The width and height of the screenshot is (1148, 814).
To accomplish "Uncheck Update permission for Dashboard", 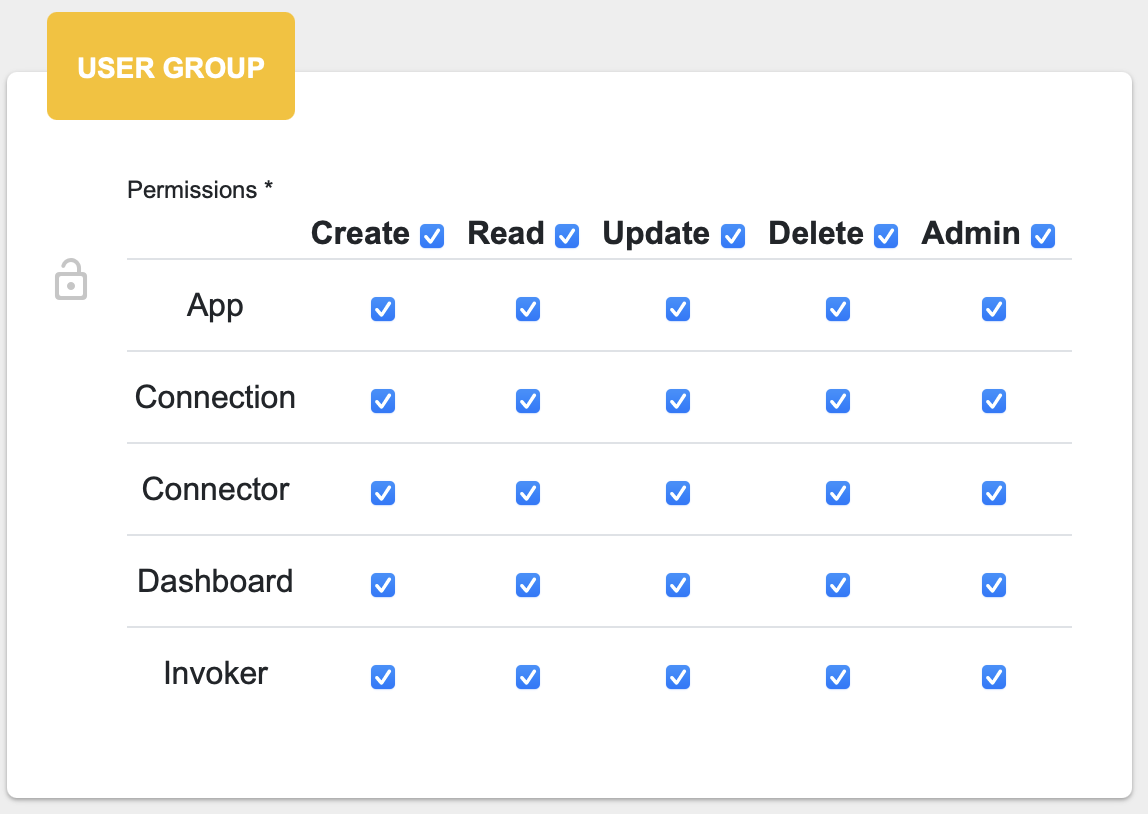I will coord(678,585).
